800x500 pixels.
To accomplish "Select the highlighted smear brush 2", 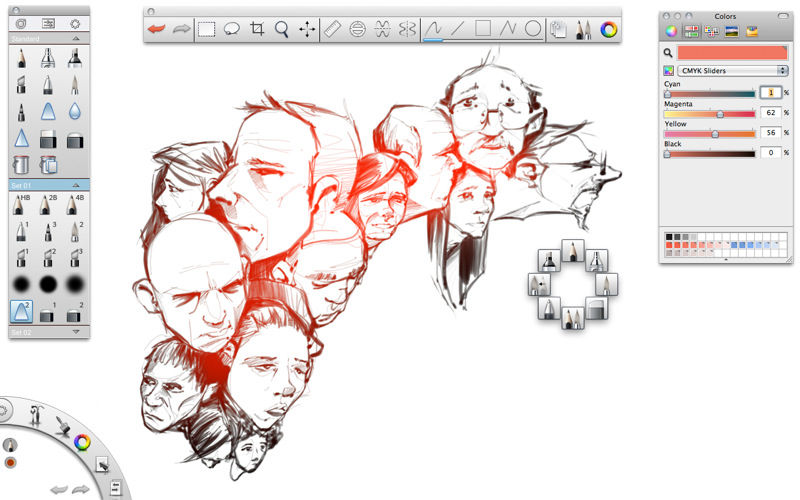I will (21, 311).
